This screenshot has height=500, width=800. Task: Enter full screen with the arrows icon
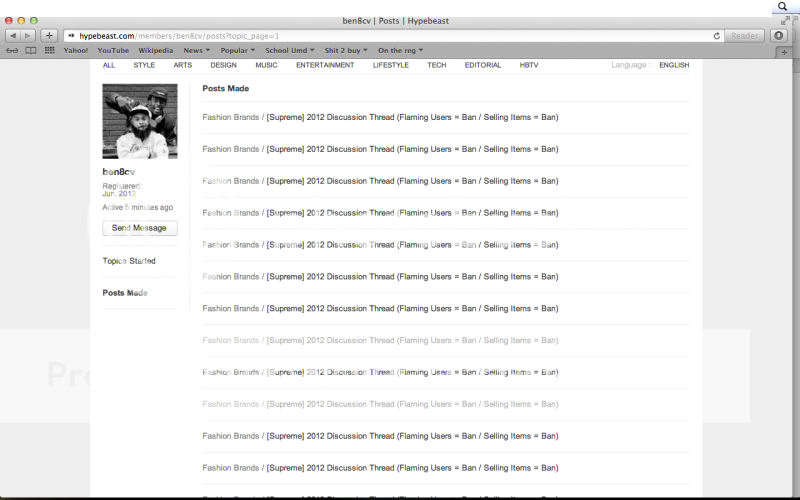(x=785, y=20)
